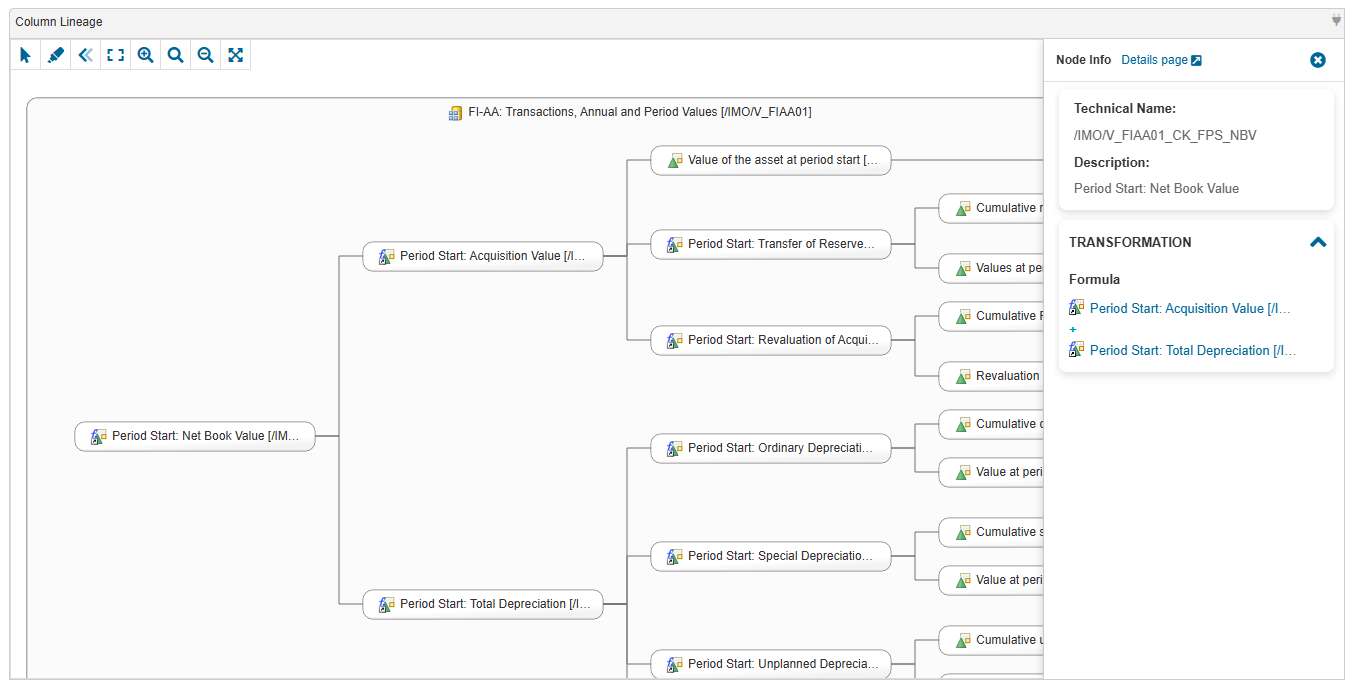The height and width of the screenshot is (690, 1353).
Task: Select the Period Start: Total Depreciation node
Action: 483,604
